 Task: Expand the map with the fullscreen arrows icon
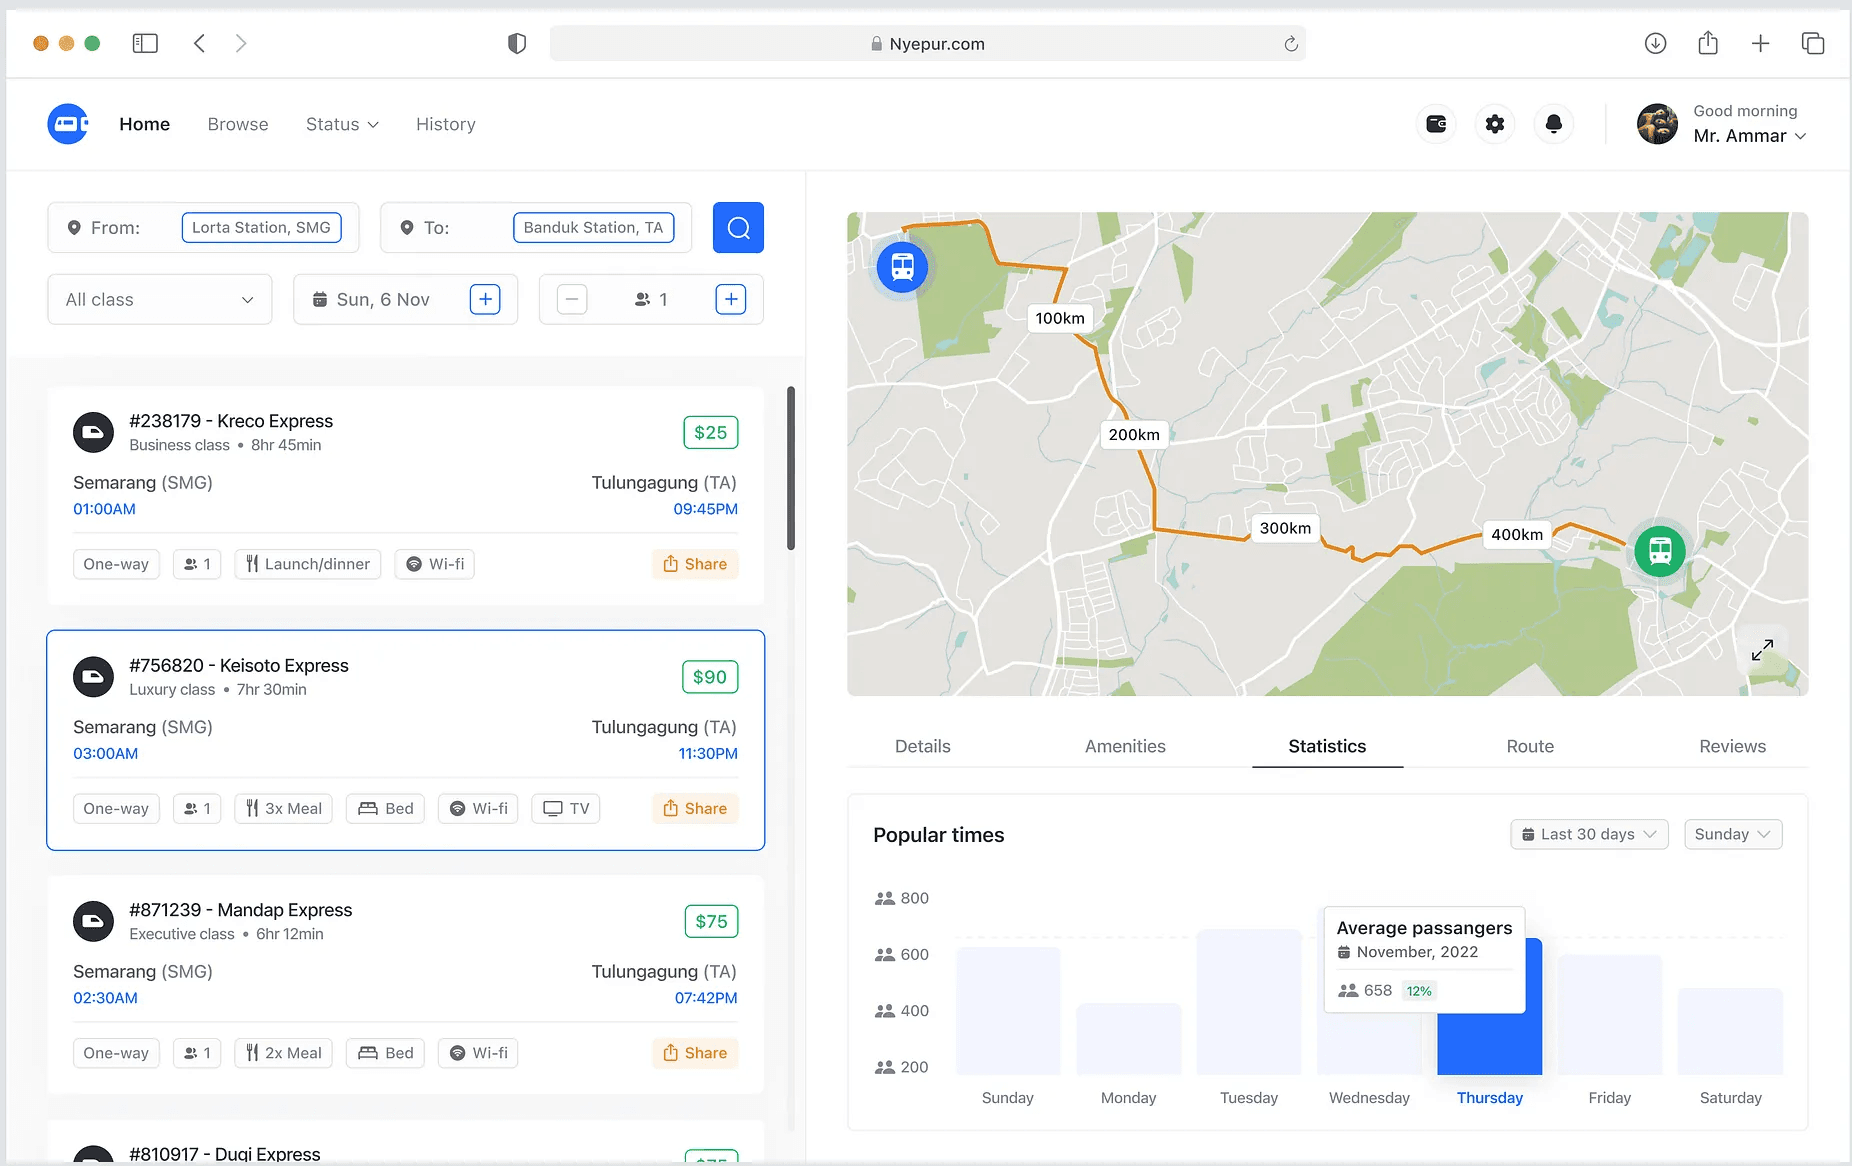pos(1763,649)
